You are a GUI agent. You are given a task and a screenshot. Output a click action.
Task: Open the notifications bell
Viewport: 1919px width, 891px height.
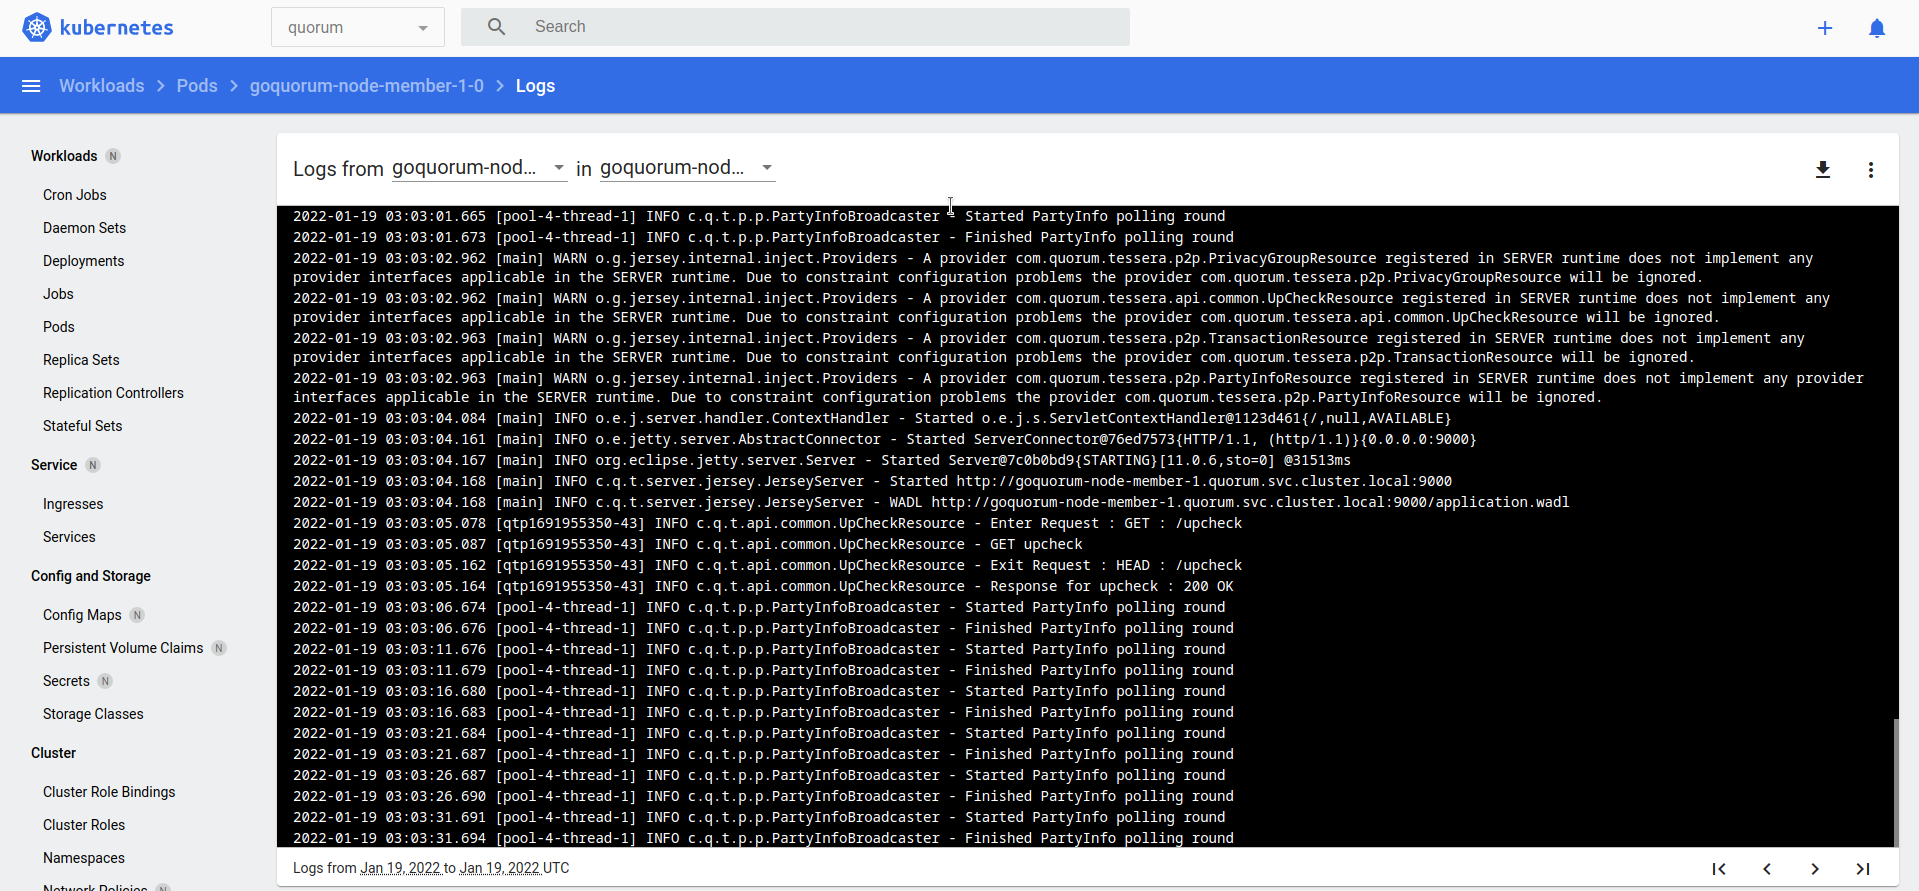coord(1876,28)
